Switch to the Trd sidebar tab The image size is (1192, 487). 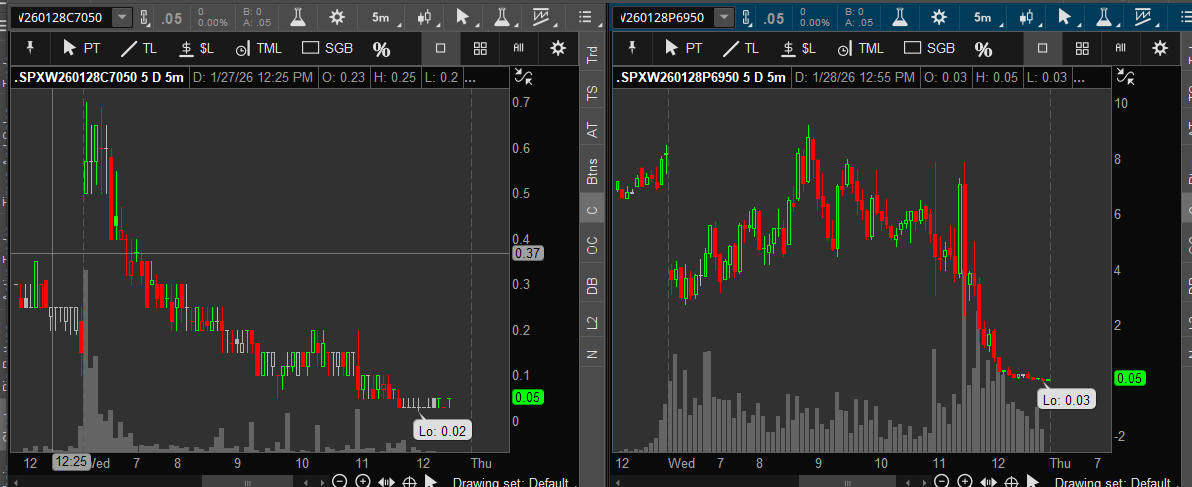coord(592,56)
